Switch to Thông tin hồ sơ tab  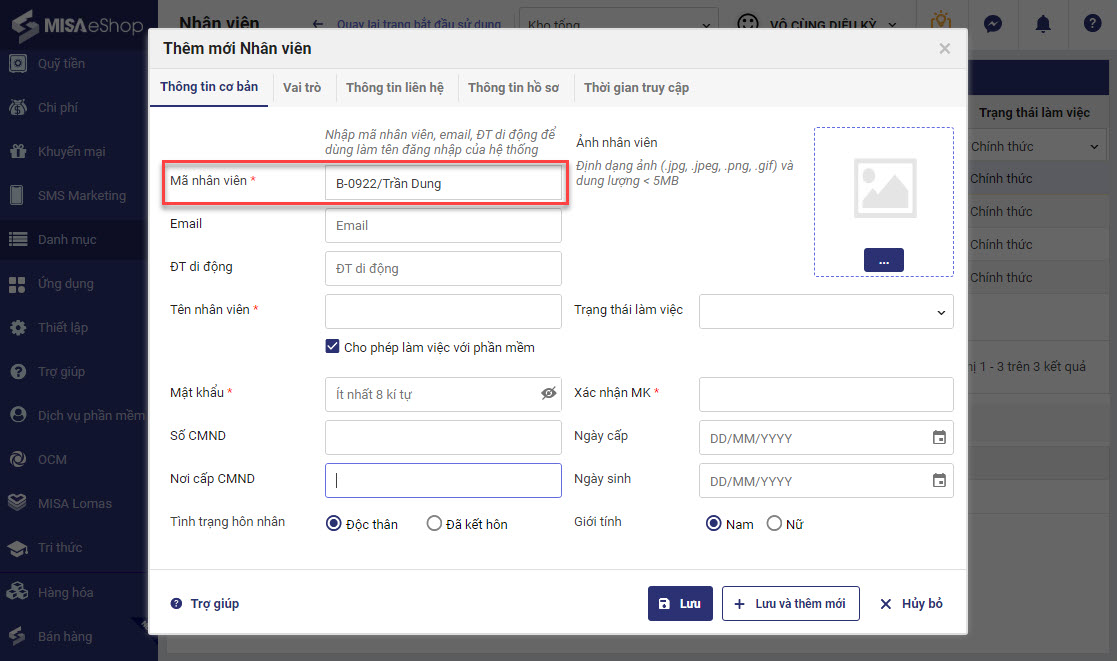514,88
